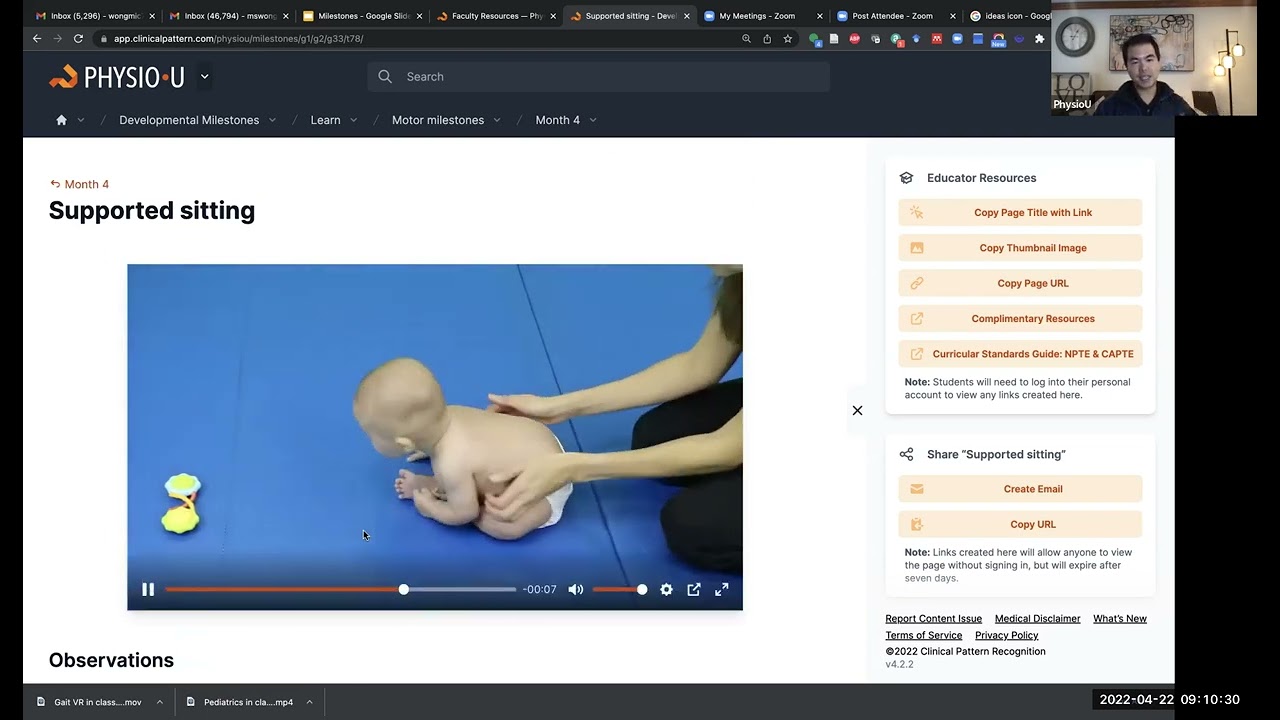Open the Medical Disclaimer link
The width and height of the screenshot is (1280, 720).
pyautogui.click(x=1037, y=619)
